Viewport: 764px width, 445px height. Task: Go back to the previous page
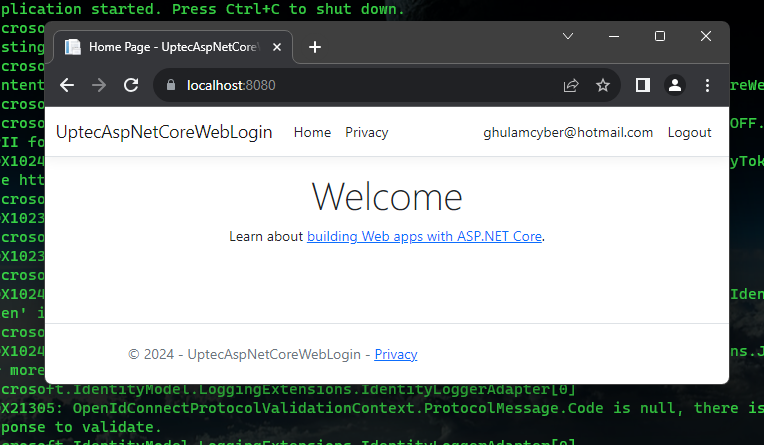(67, 85)
